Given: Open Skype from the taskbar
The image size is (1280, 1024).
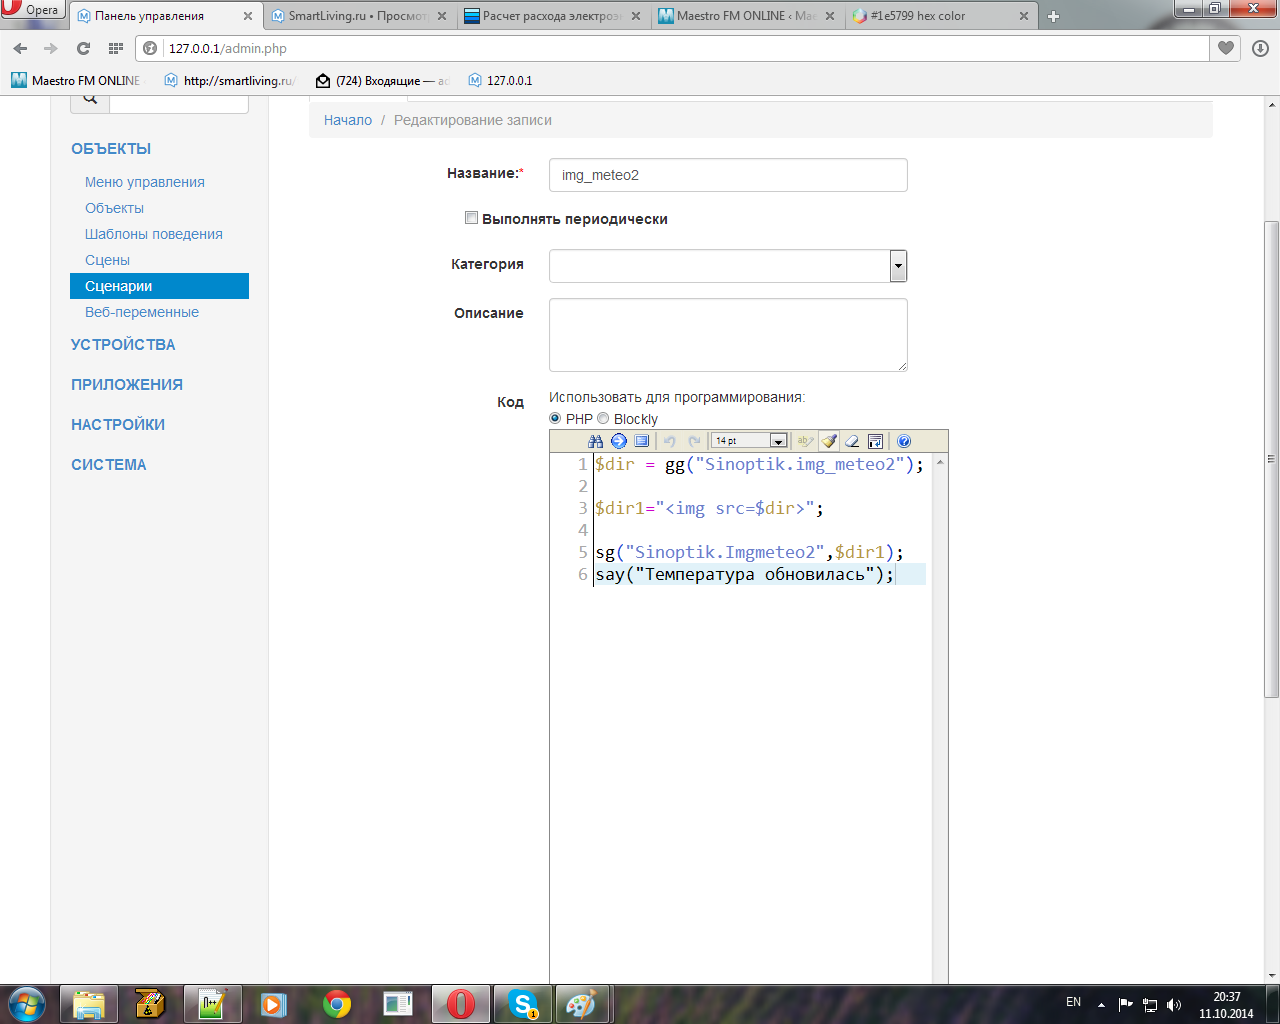Looking at the screenshot, I should pyautogui.click(x=523, y=1004).
